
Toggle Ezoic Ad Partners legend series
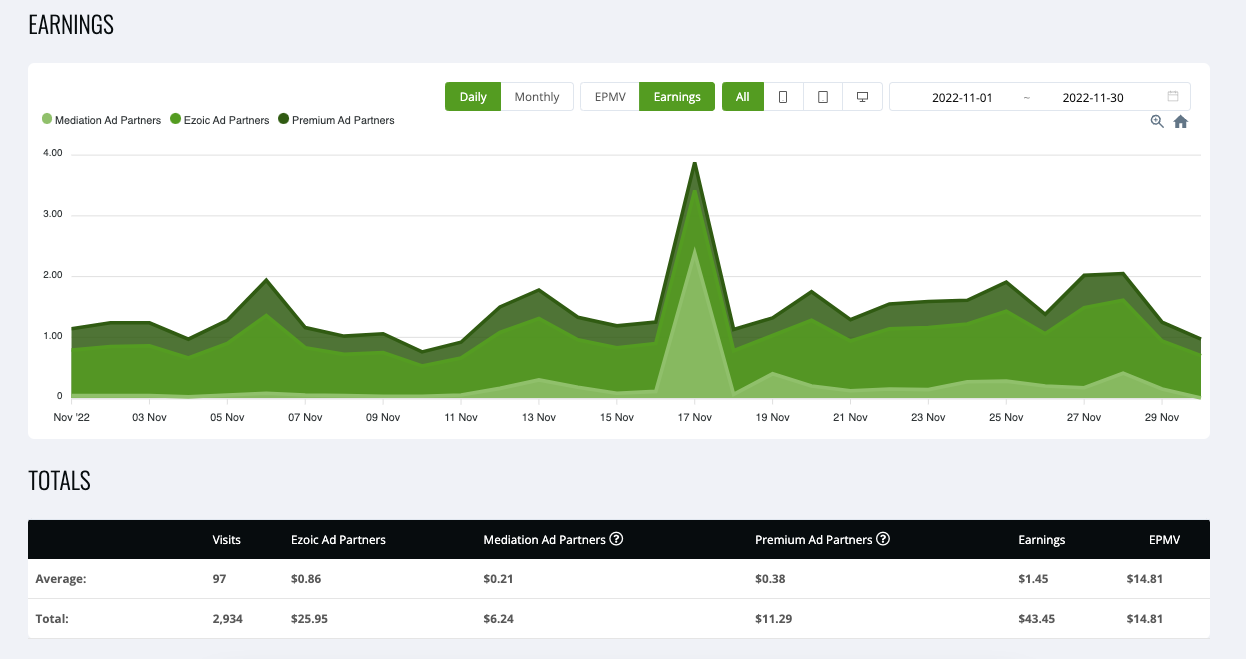pos(219,120)
